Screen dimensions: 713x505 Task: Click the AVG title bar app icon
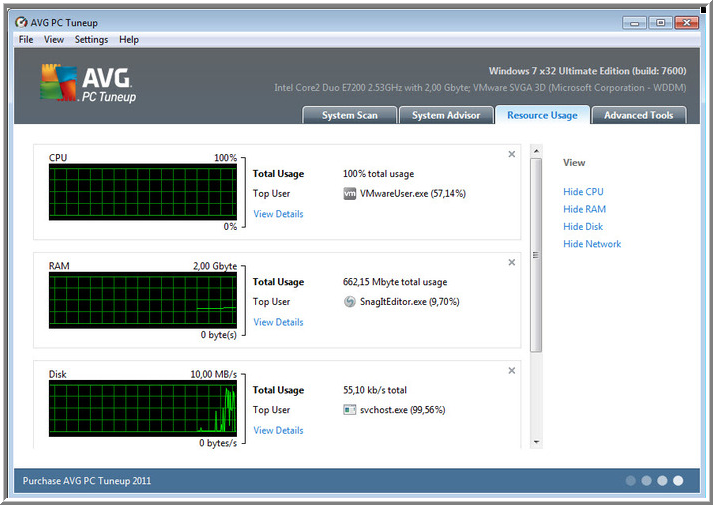[21, 22]
